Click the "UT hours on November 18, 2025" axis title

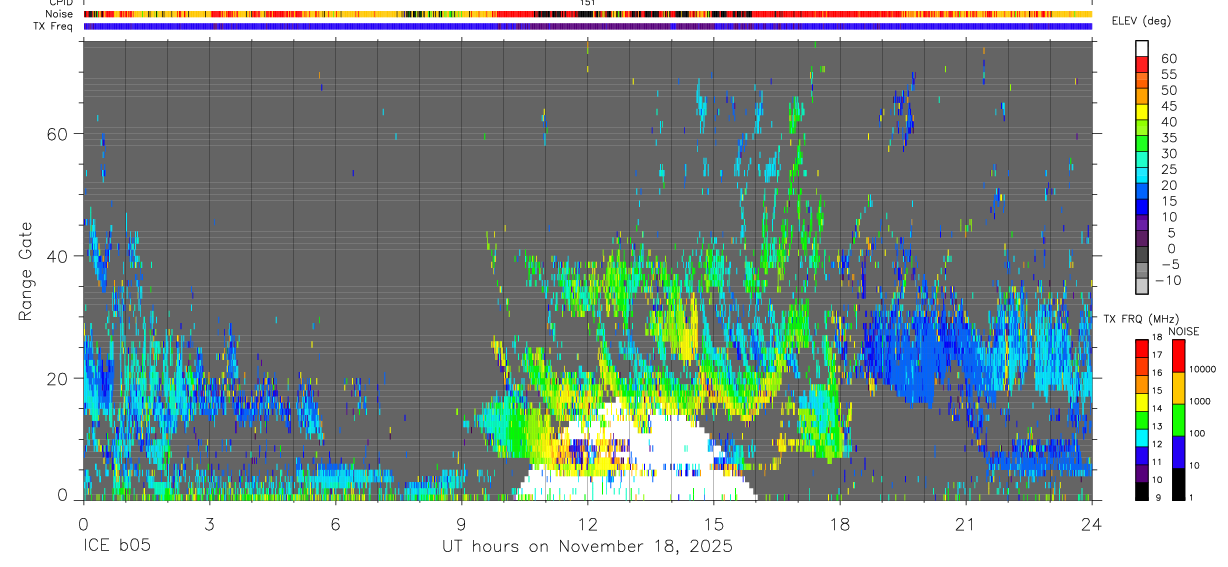point(588,547)
